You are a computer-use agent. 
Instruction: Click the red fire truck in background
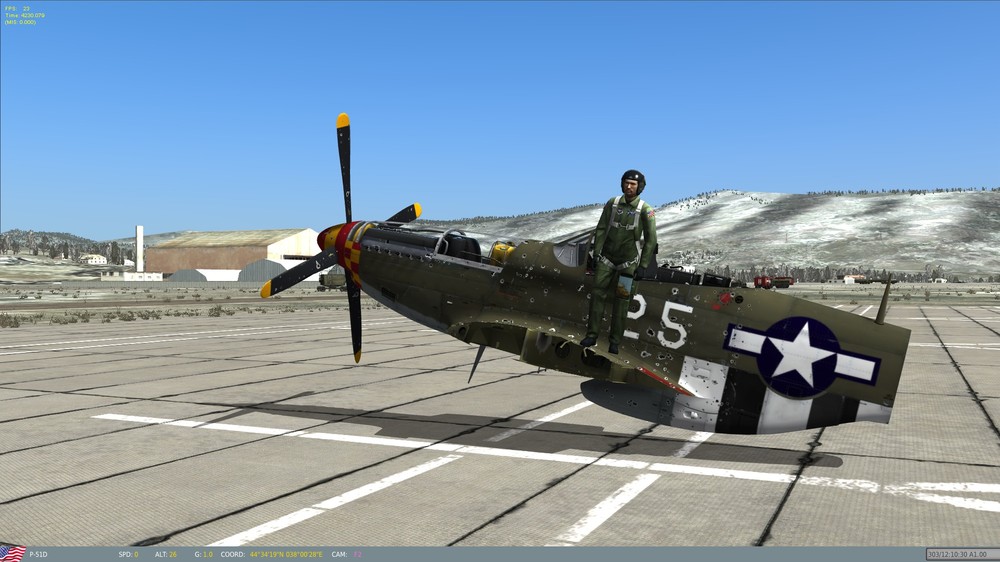(774, 281)
